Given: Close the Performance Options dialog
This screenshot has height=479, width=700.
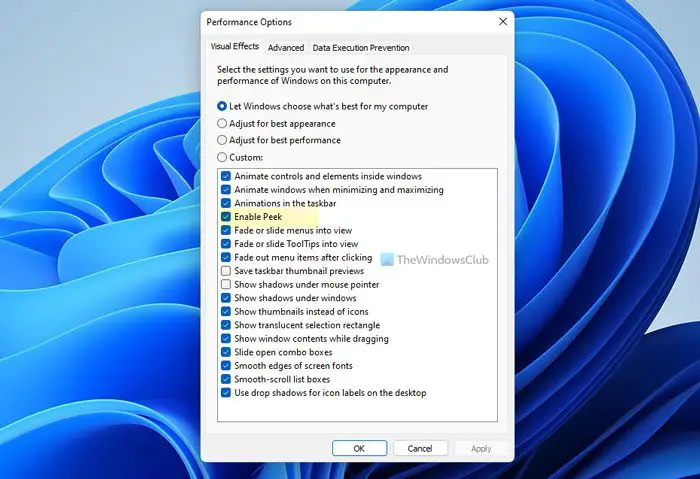Looking at the screenshot, I should click(x=503, y=22).
